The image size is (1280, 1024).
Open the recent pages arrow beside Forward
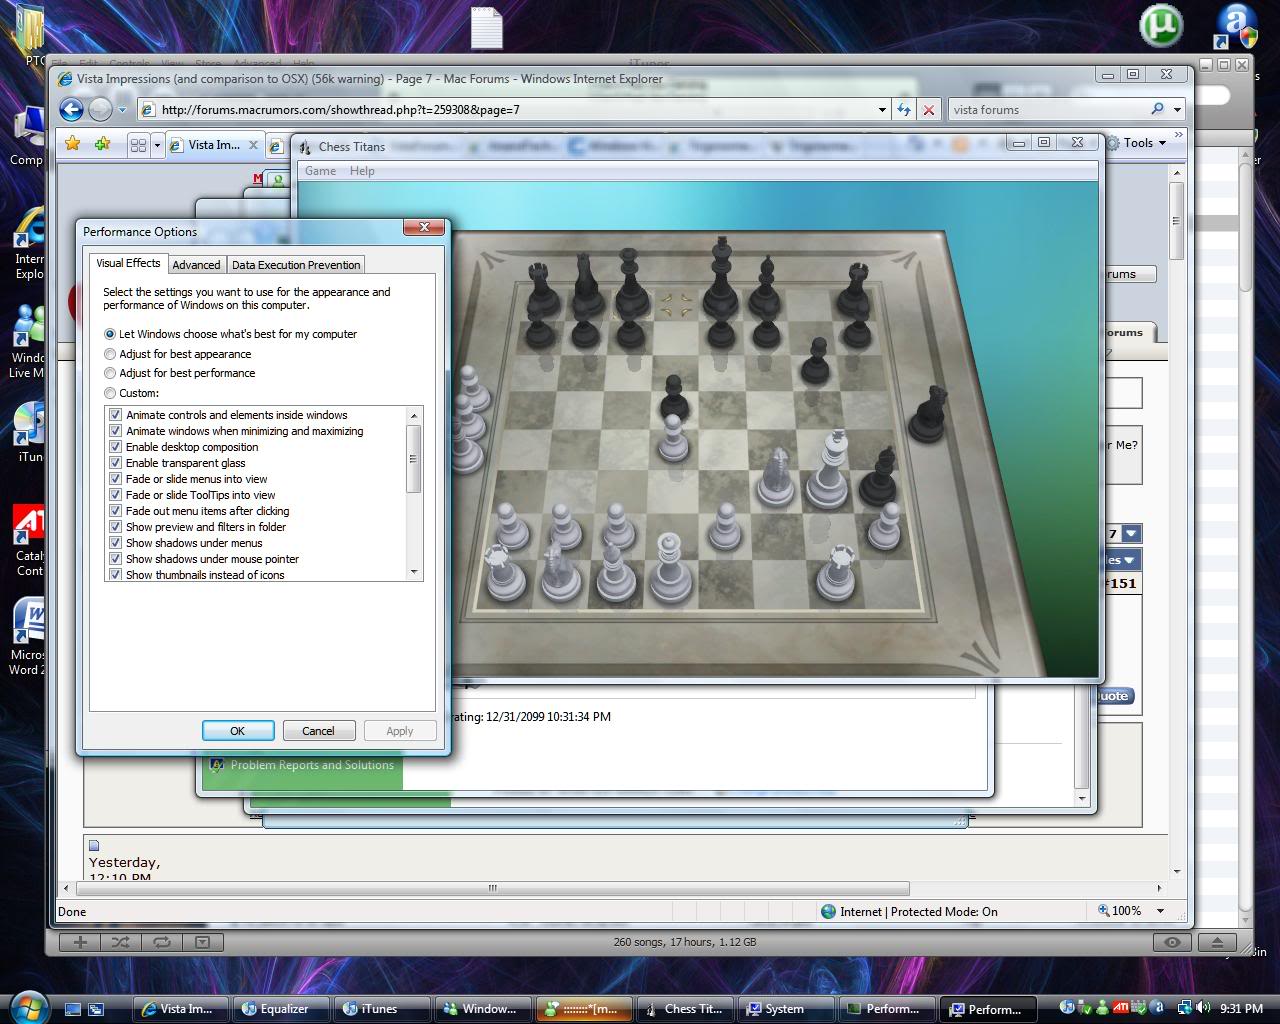123,110
